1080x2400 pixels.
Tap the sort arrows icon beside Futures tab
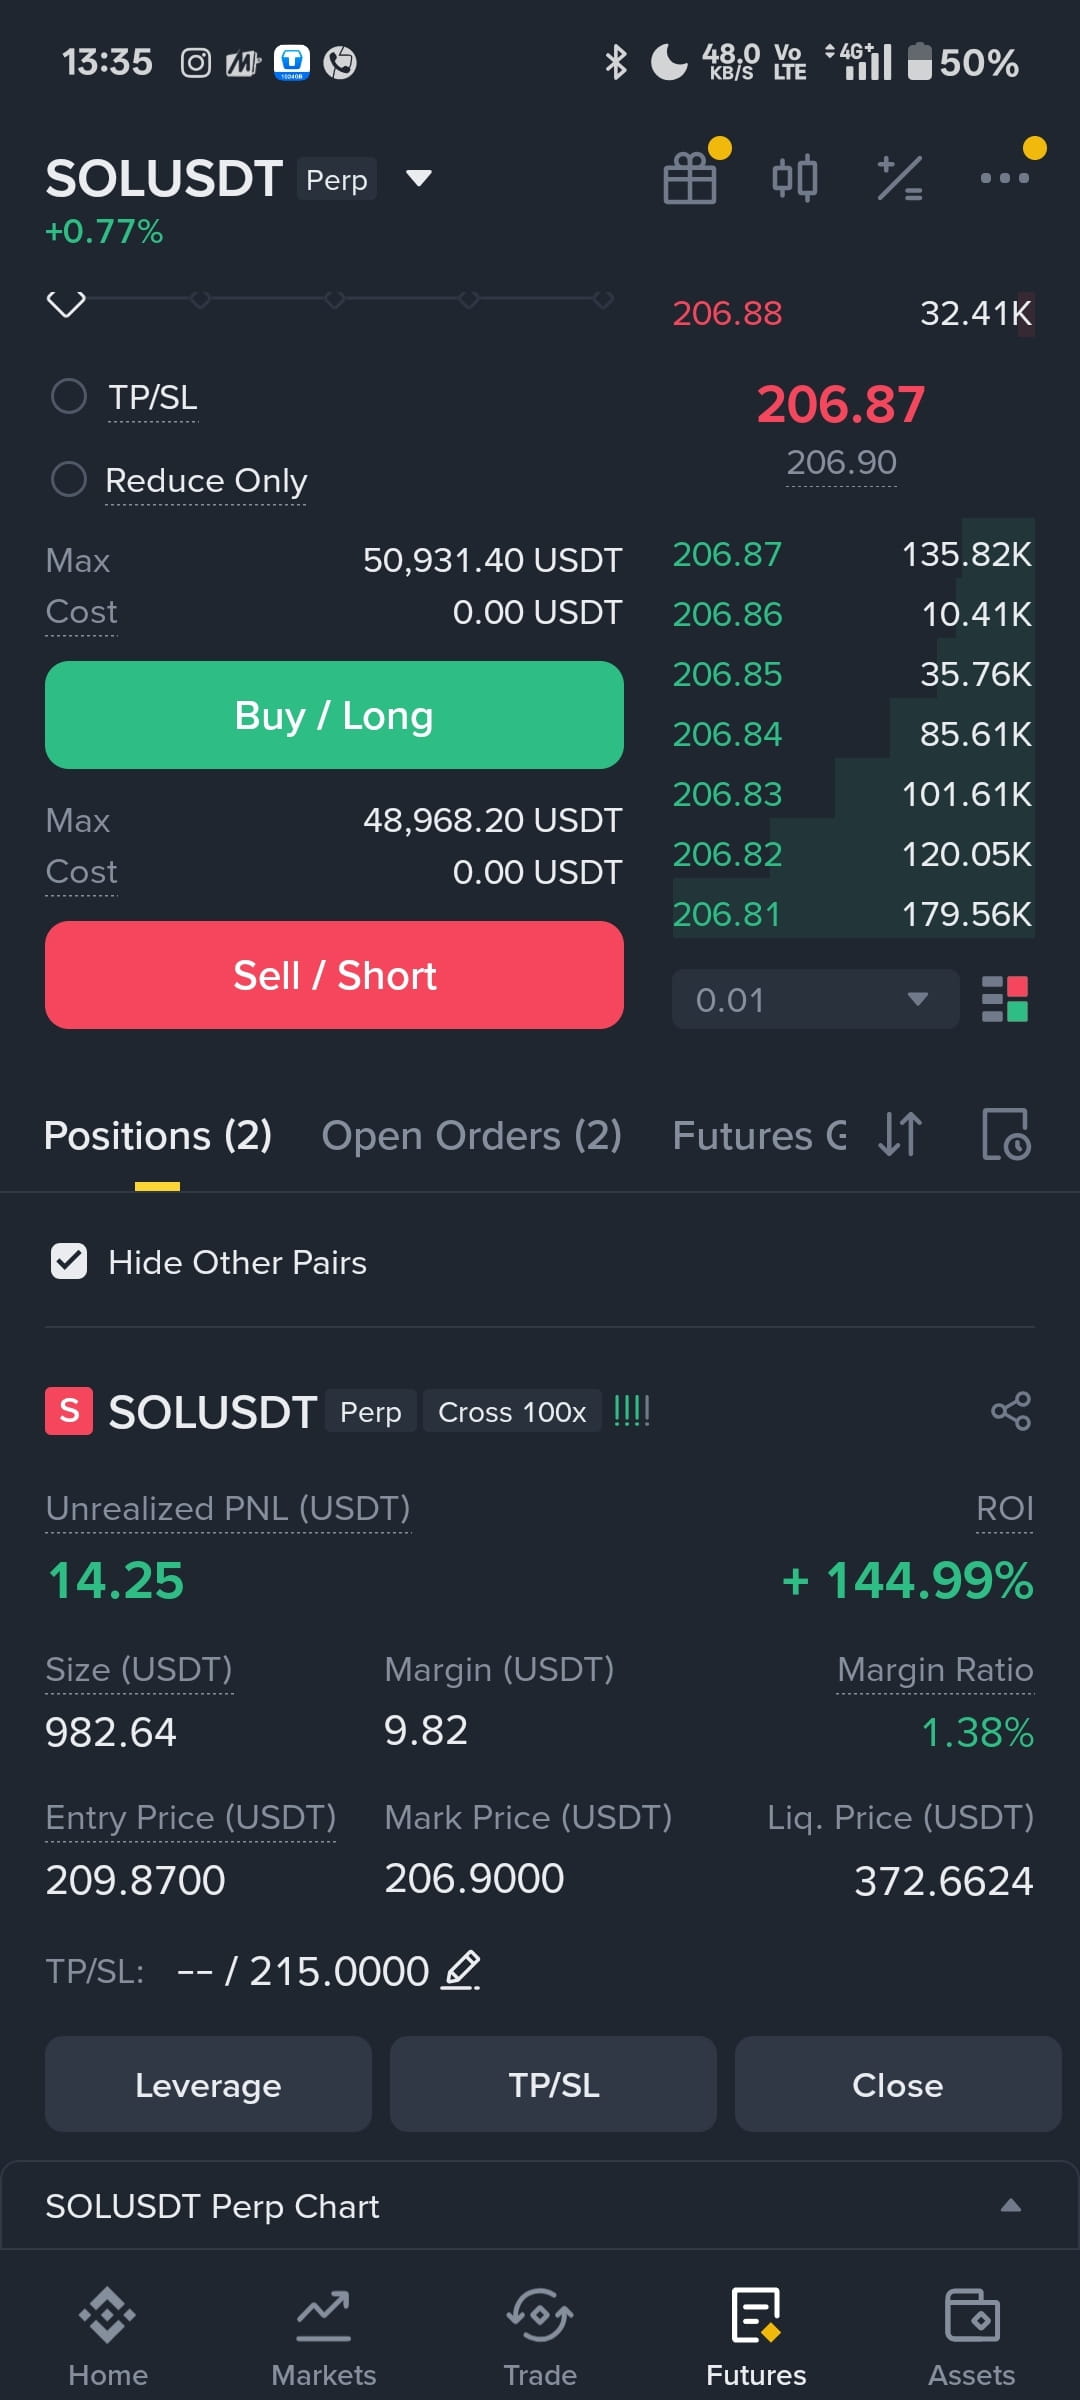point(900,1134)
